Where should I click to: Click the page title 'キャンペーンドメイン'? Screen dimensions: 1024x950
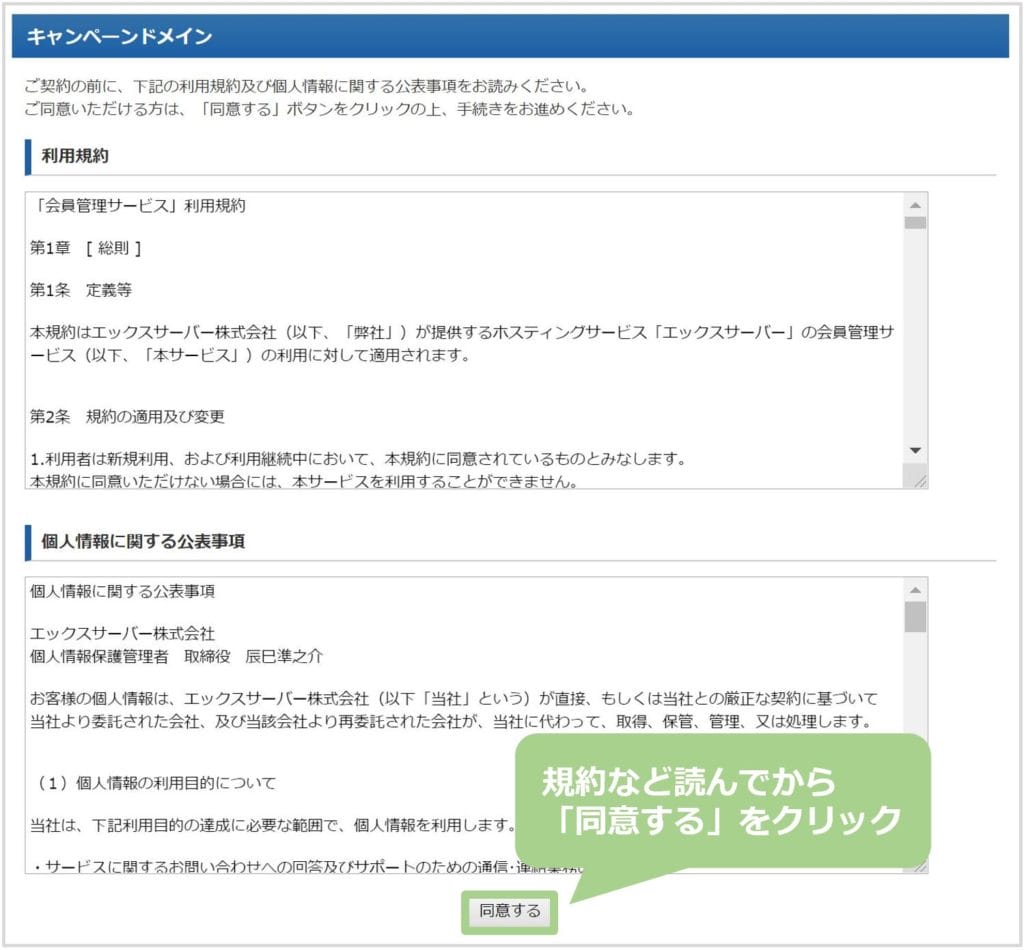(120, 37)
